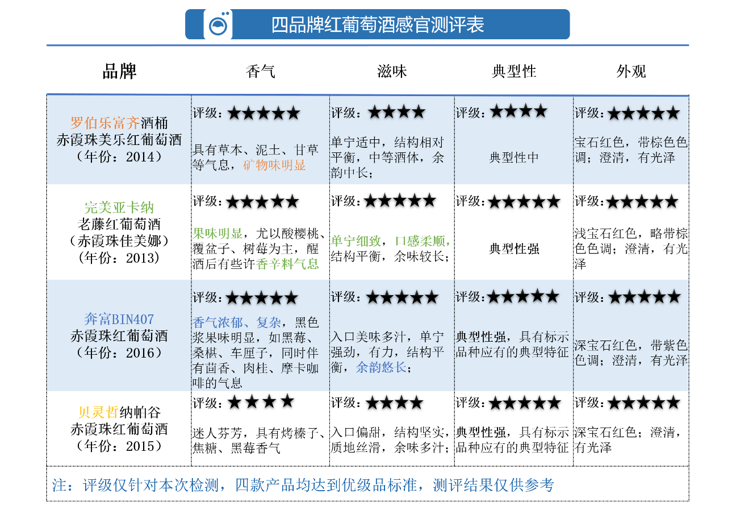
Task: Select the 香气 column header
Action: [261, 71]
